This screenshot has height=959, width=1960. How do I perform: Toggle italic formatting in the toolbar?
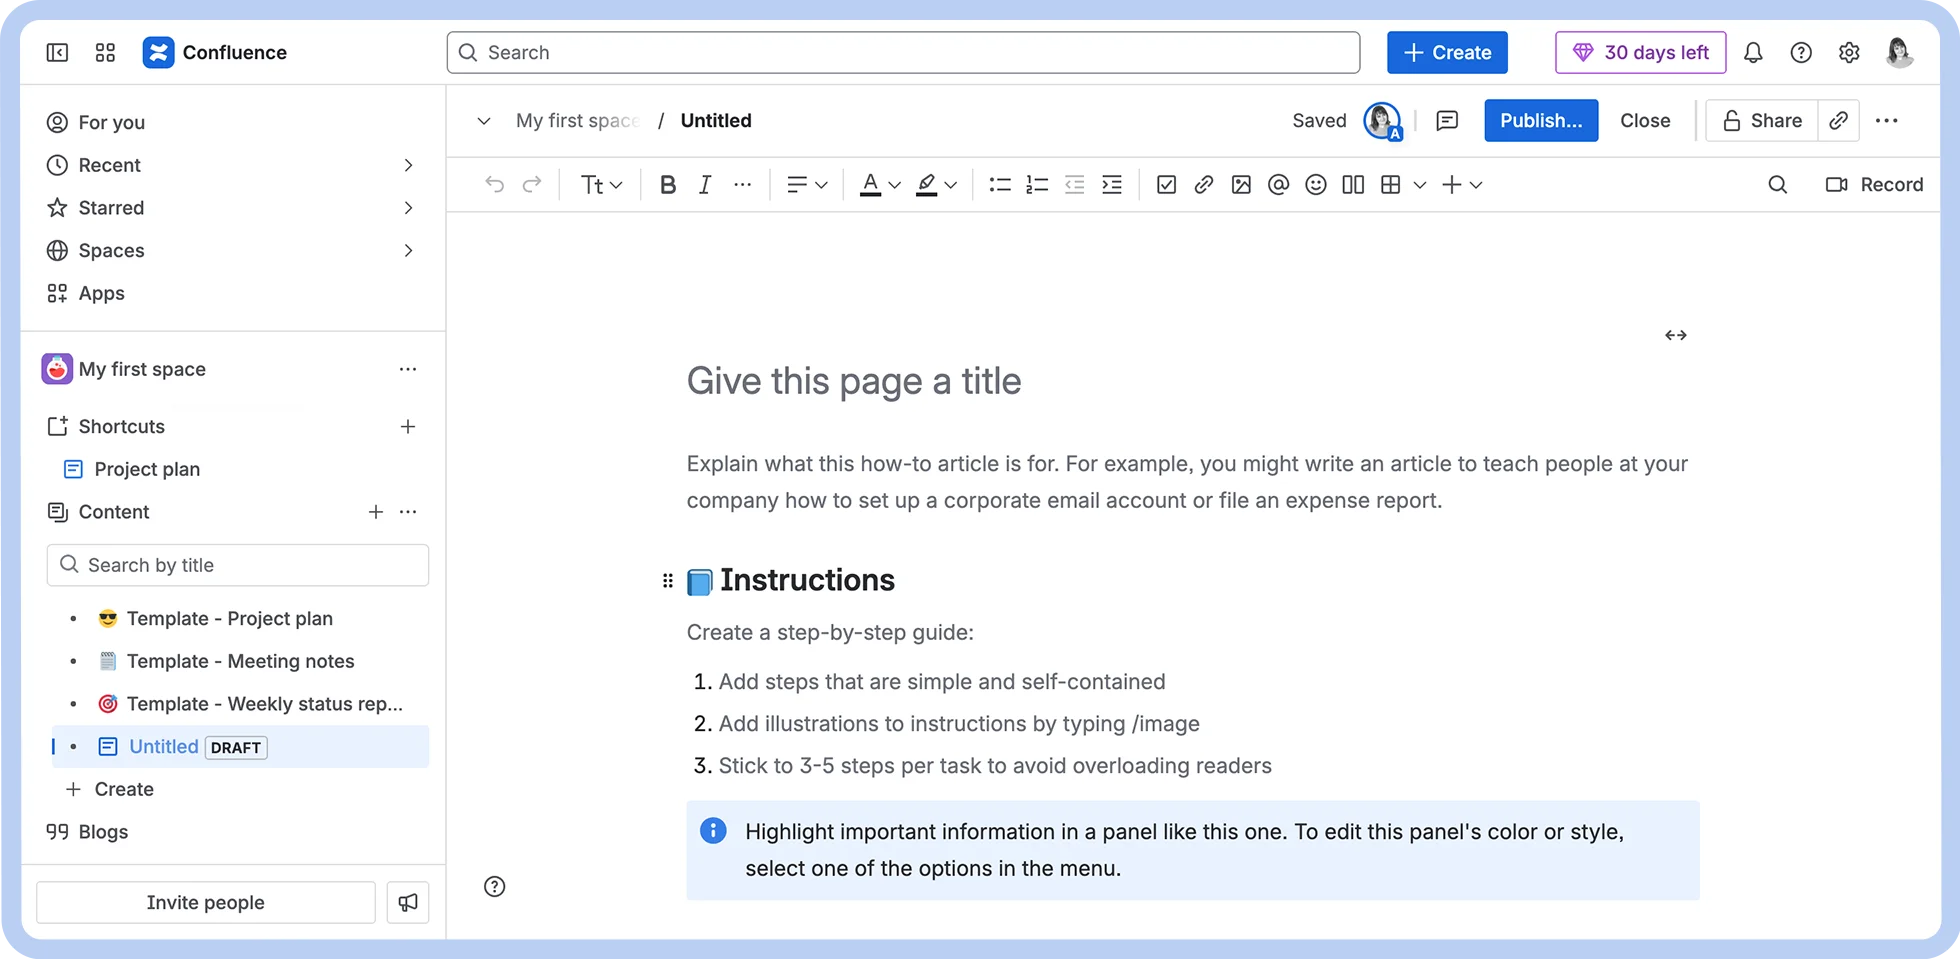pos(705,184)
